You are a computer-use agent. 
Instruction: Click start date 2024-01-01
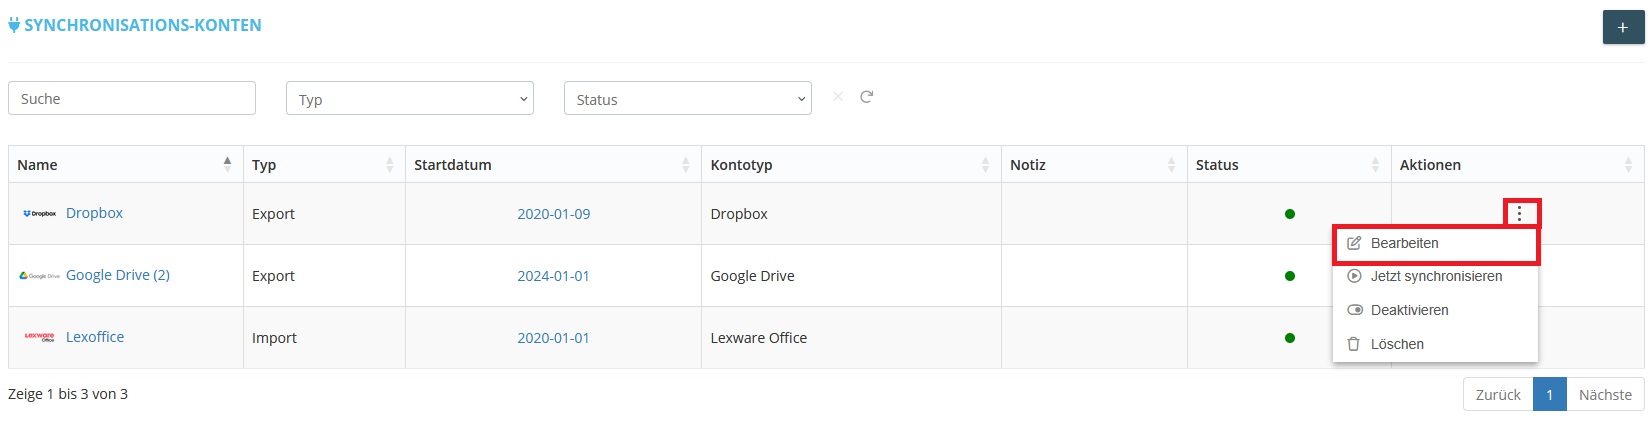coord(553,276)
